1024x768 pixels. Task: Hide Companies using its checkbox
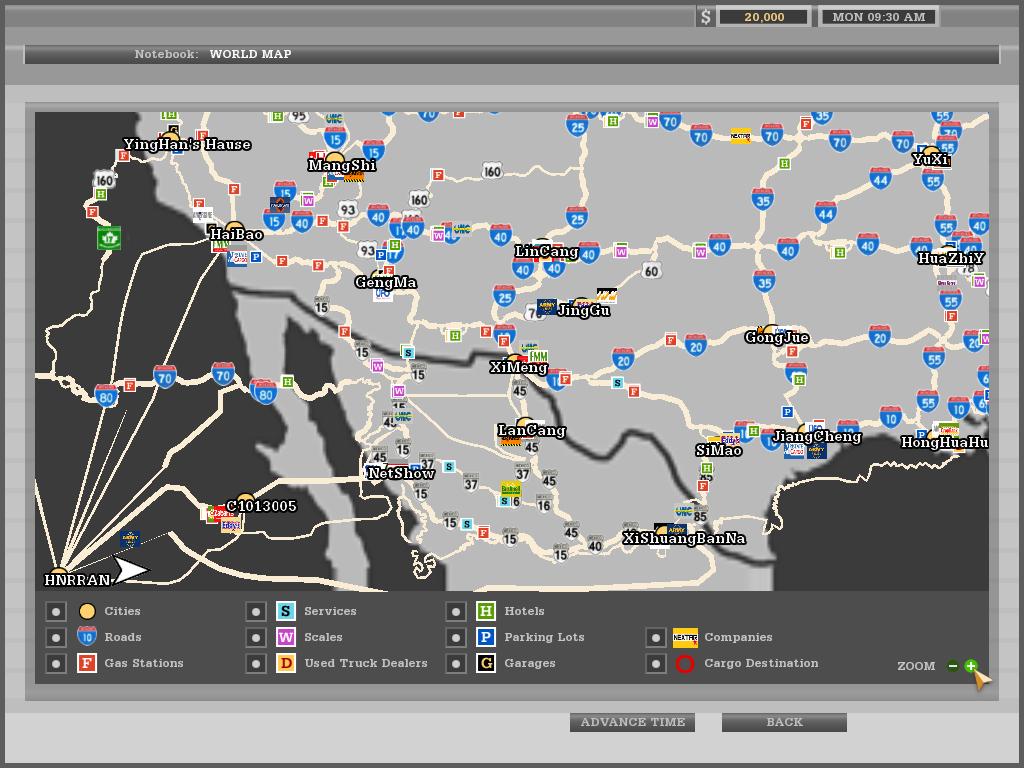[x=656, y=637]
